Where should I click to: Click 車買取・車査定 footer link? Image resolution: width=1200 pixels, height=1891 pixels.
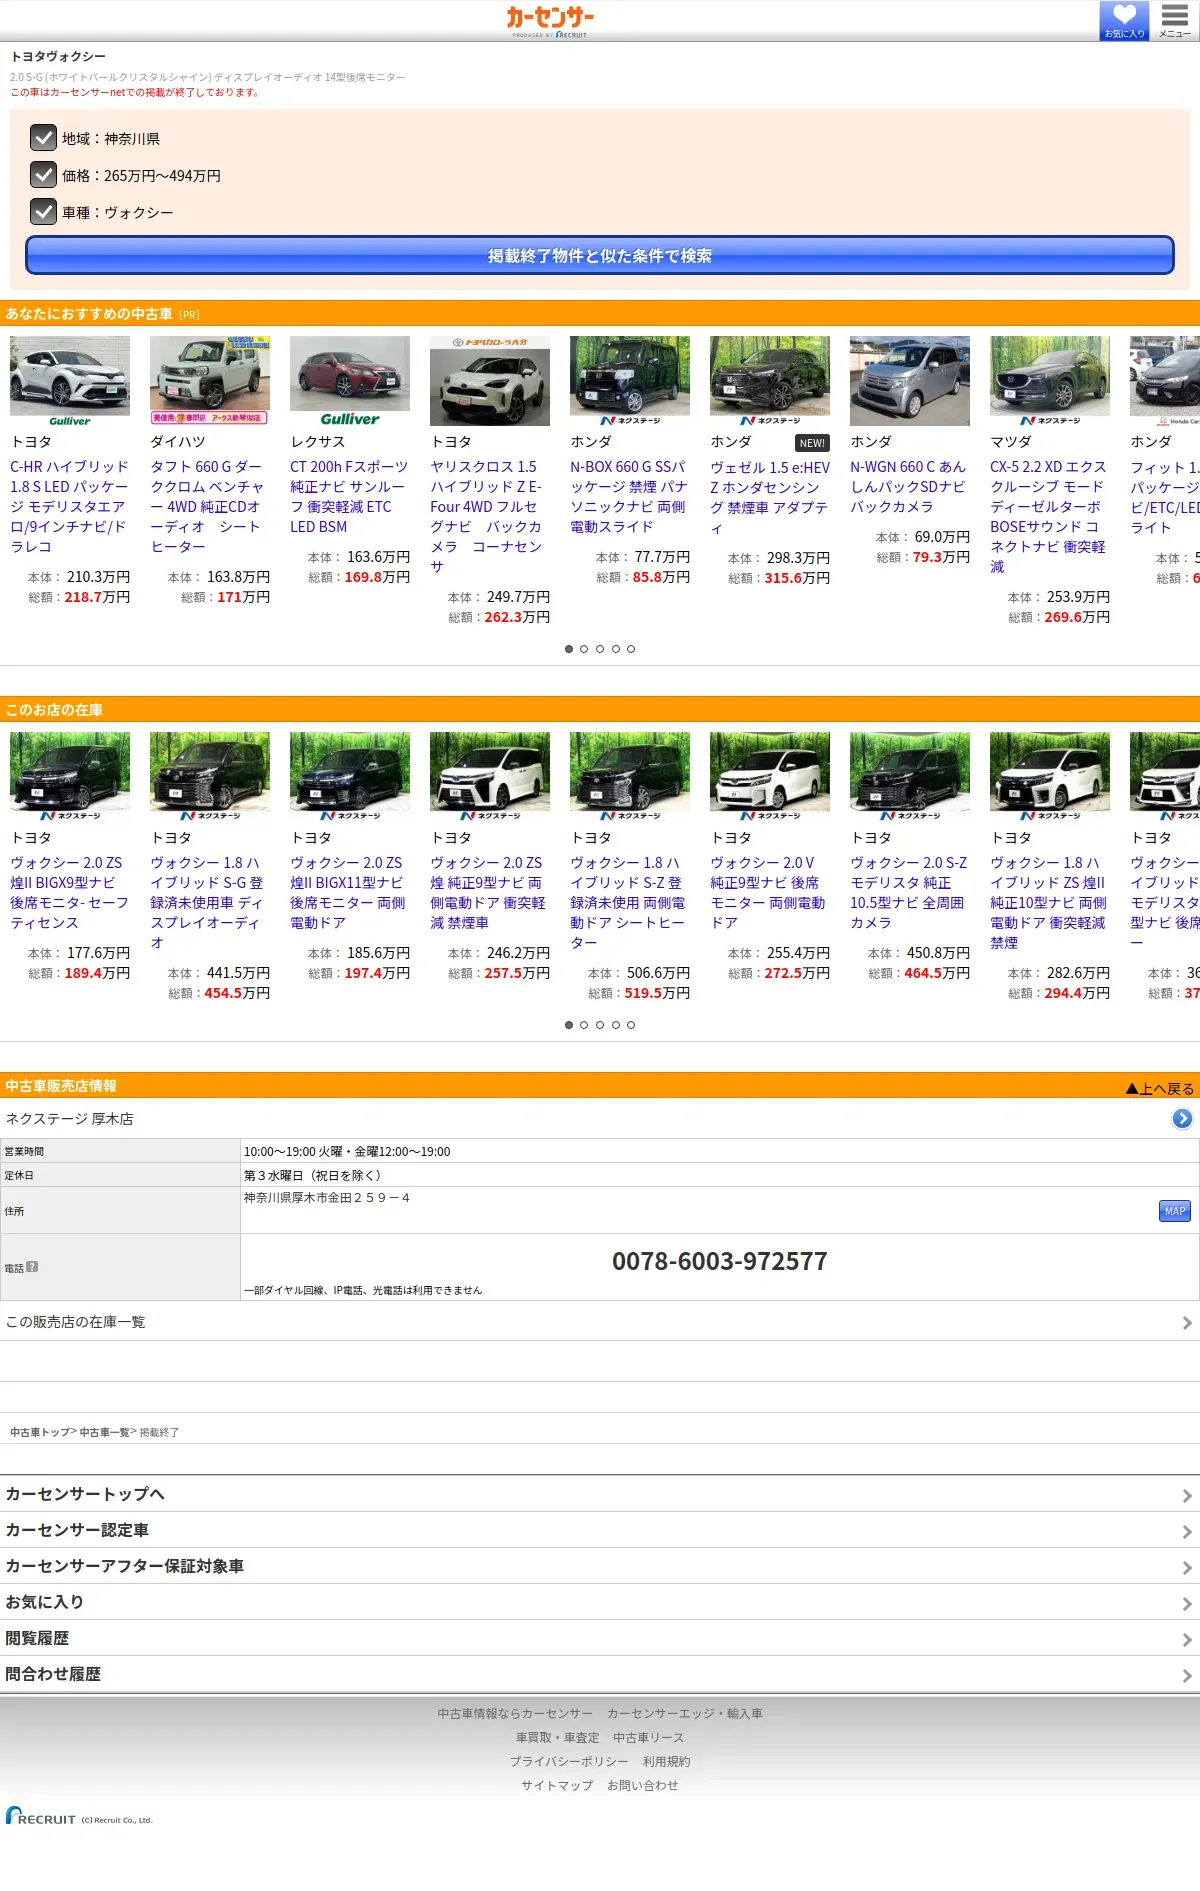[558, 1737]
